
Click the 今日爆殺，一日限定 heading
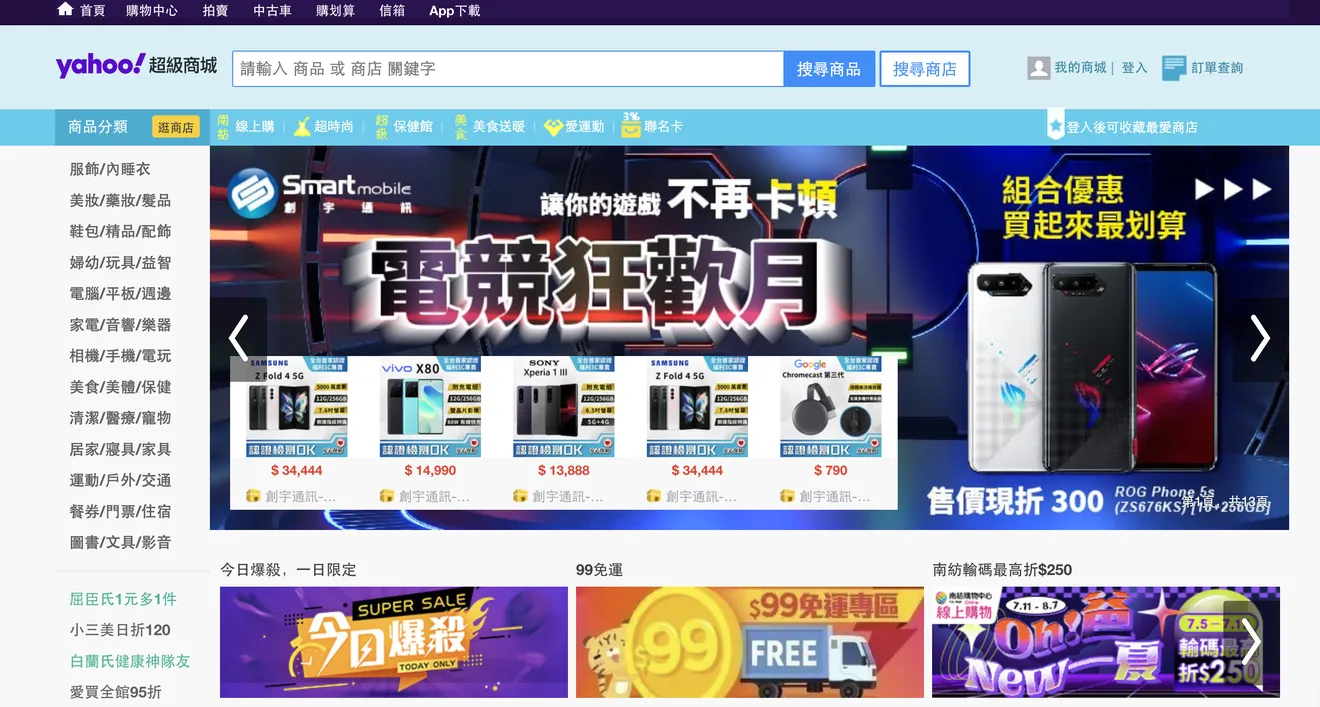(x=288, y=569)
